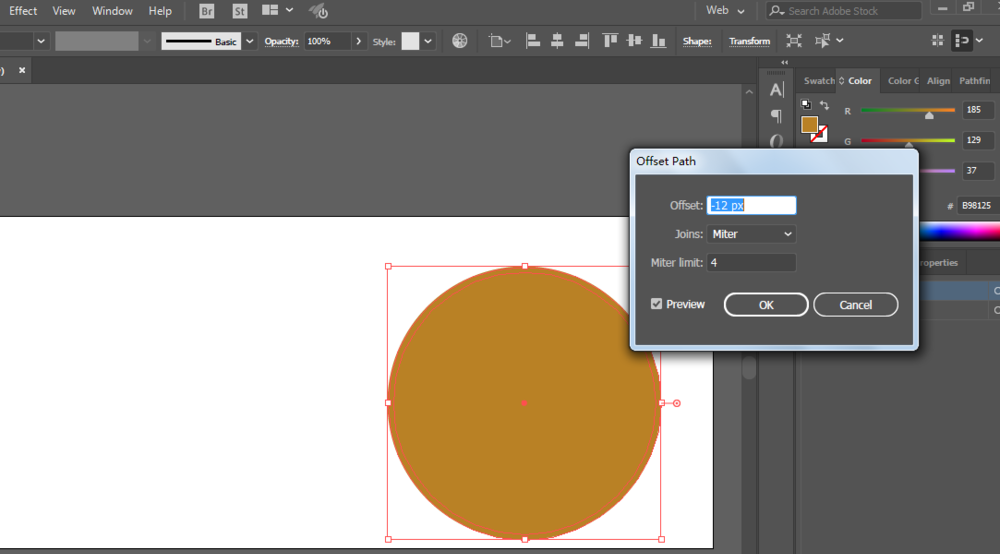
Task: Click the R color slider
Action: [908, 110]
